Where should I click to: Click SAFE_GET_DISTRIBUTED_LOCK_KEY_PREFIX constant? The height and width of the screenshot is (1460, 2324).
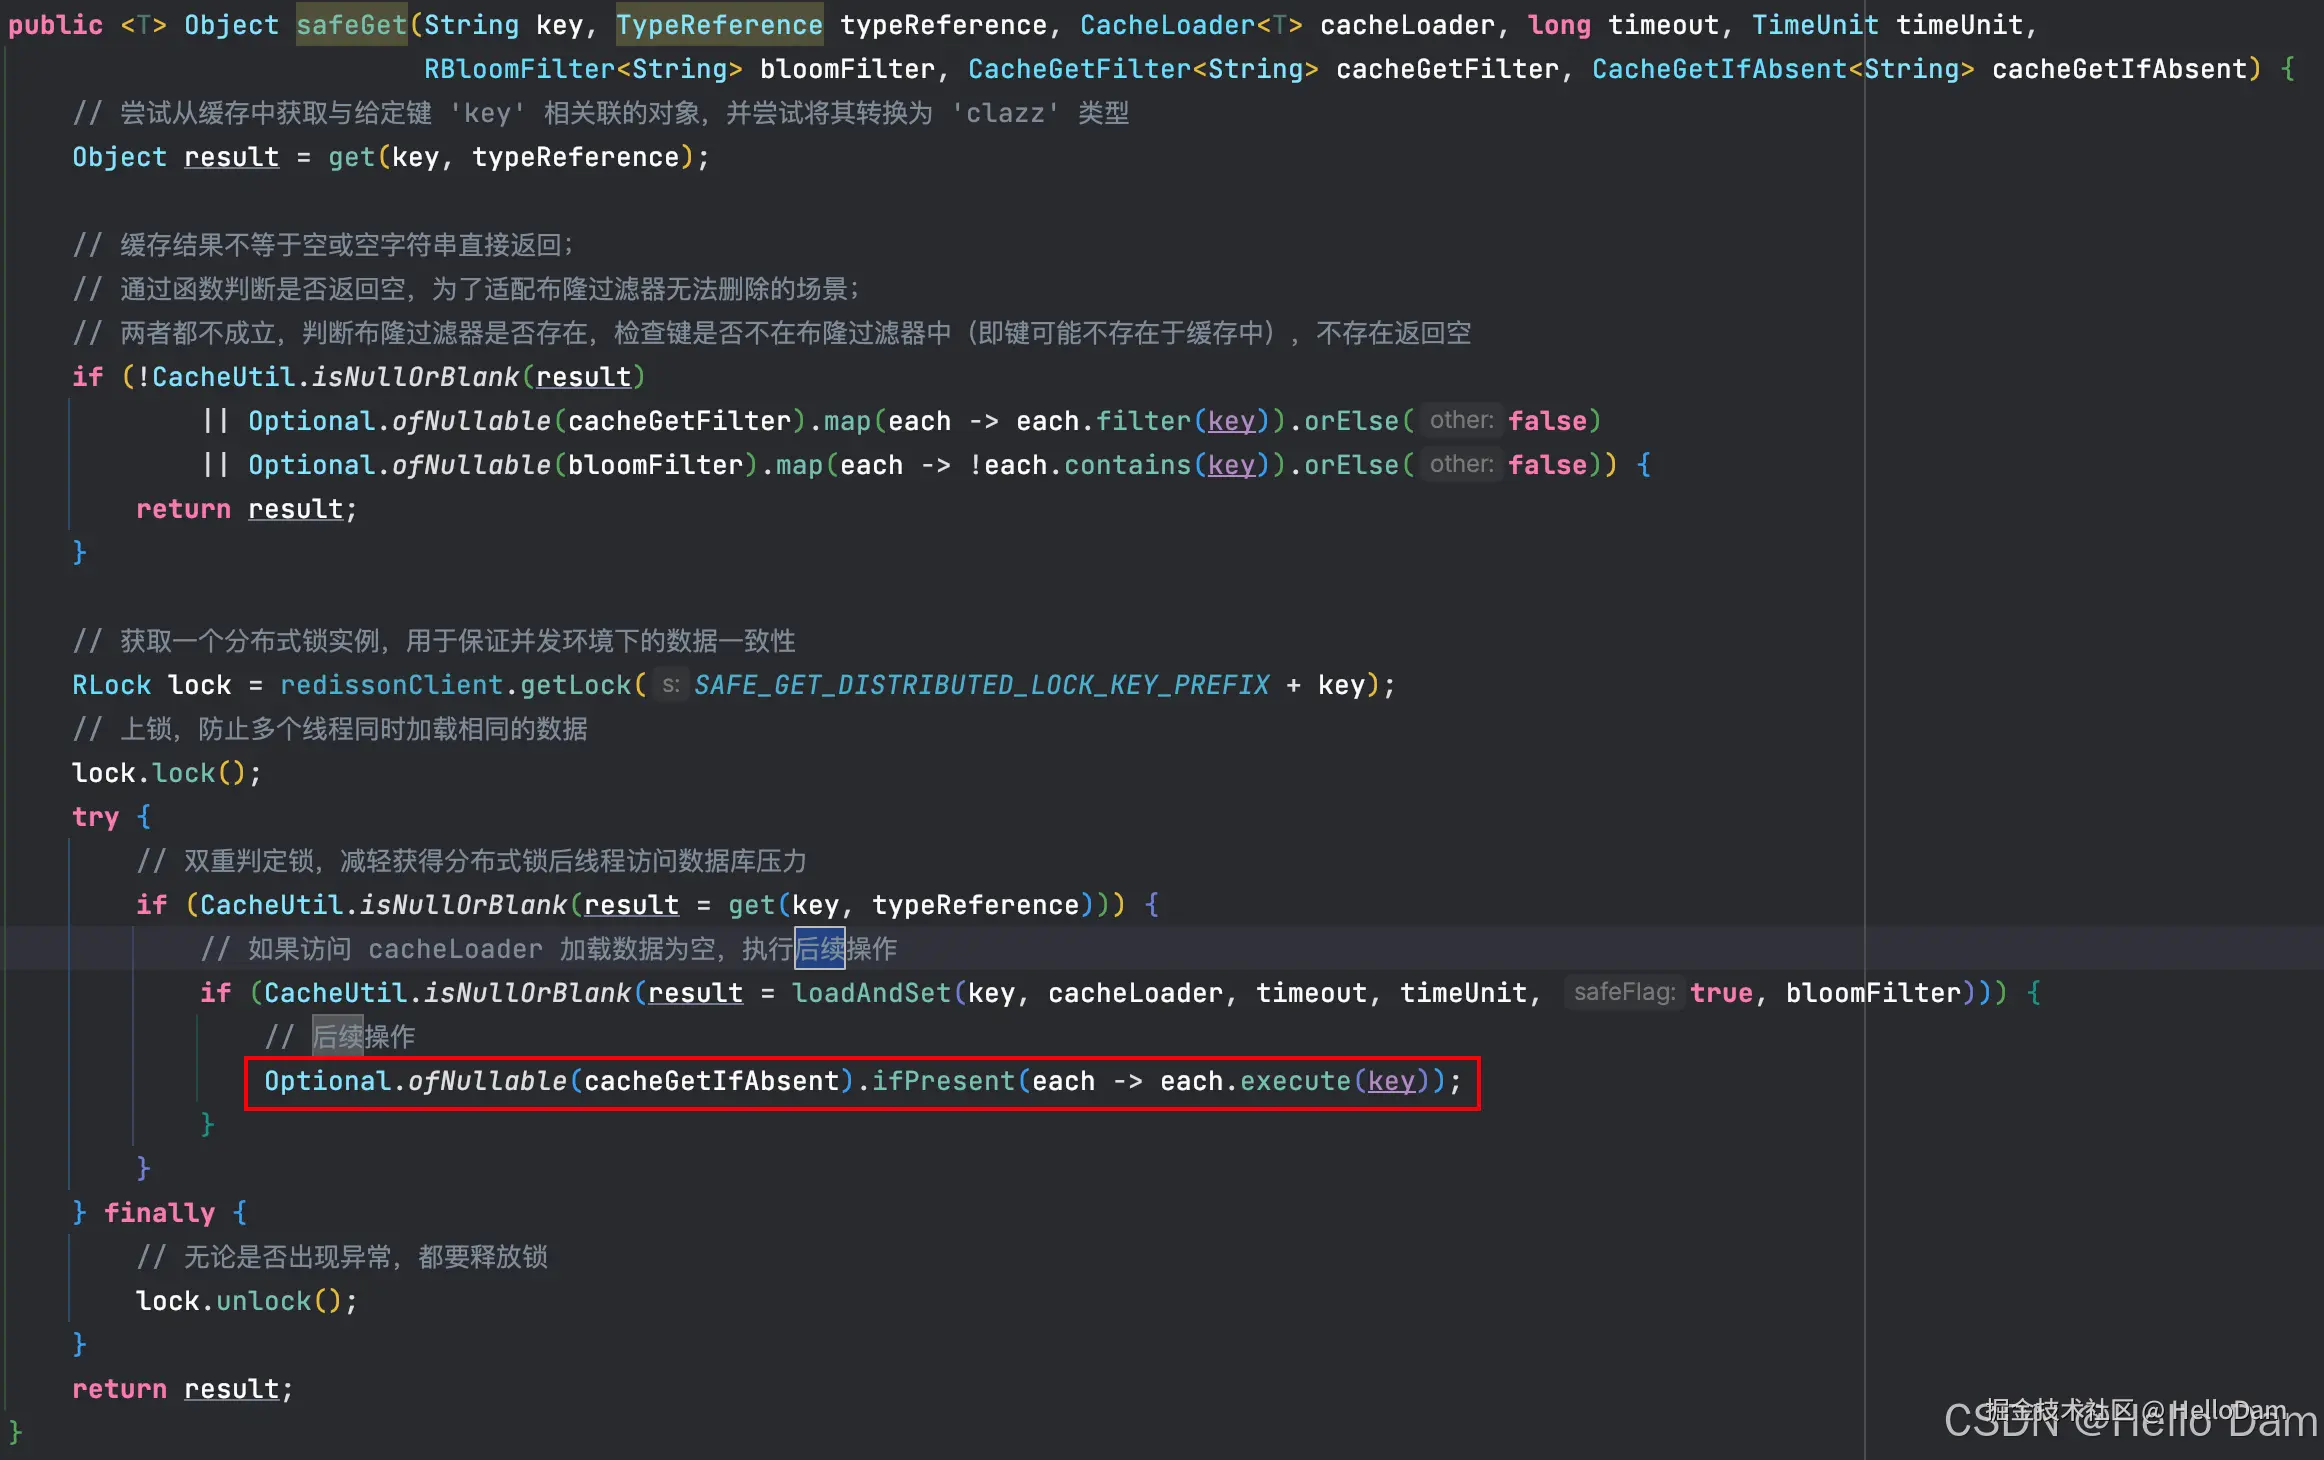point(981,685)
